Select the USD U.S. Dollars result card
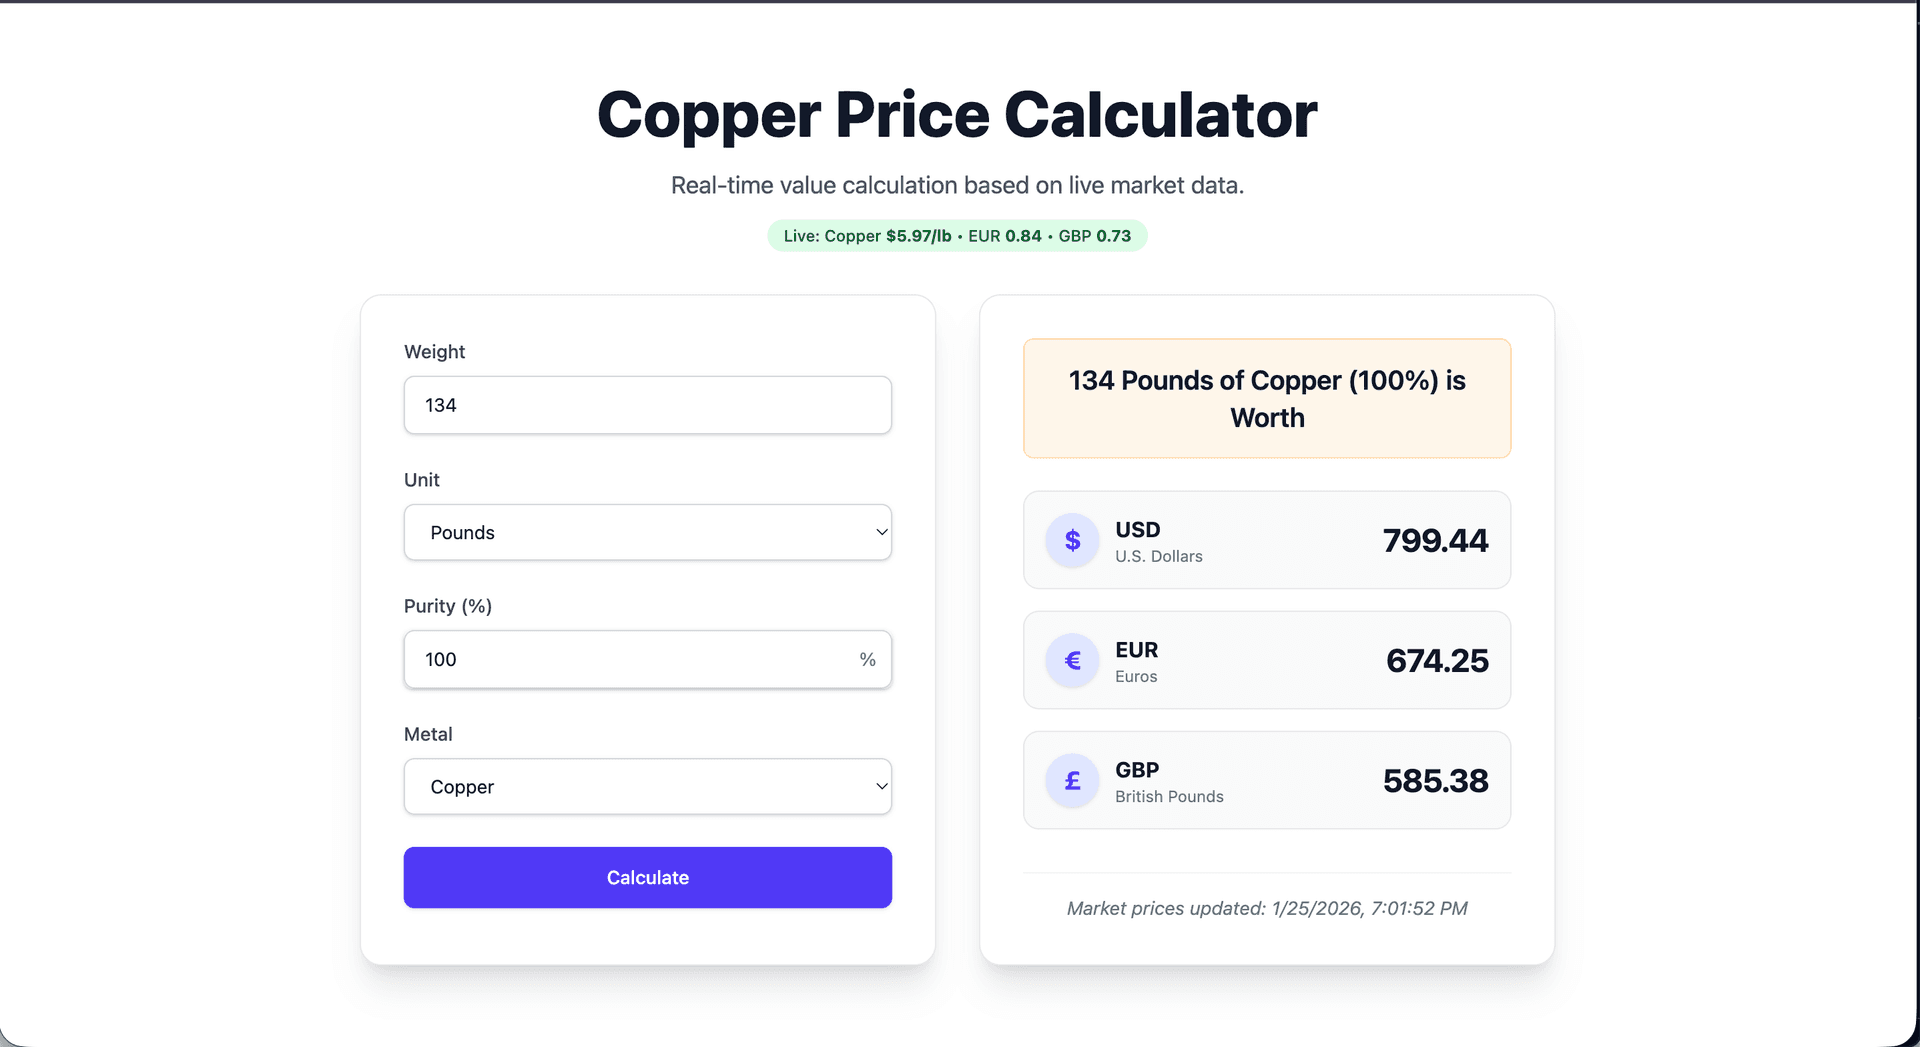This screenshot has width=1920, height=1047. (x=1266, y=540)
